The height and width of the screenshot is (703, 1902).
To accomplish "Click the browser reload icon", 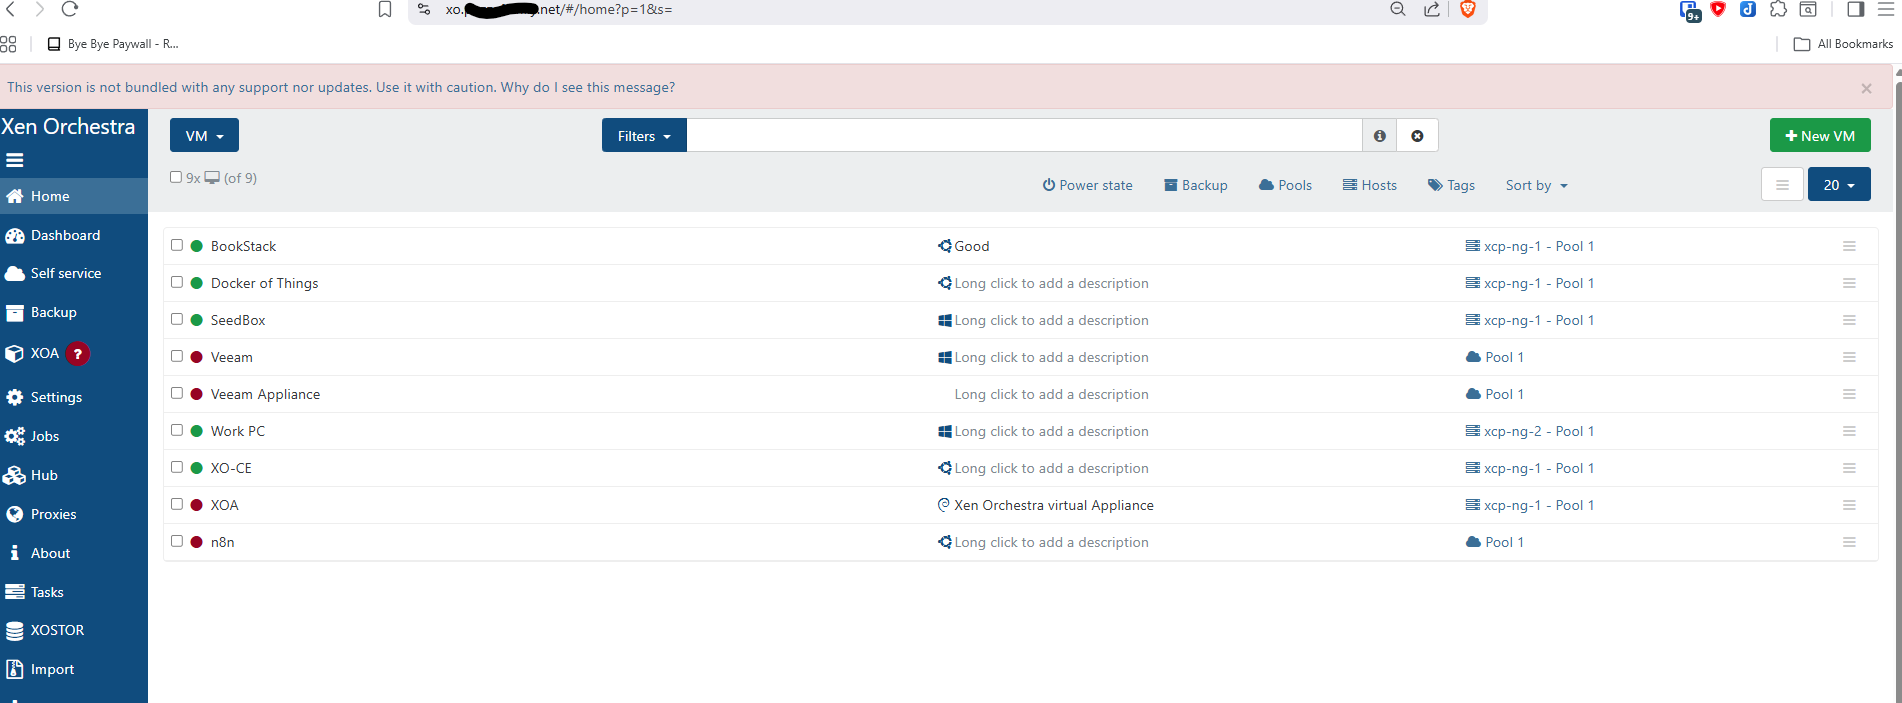I will (70, 9).
